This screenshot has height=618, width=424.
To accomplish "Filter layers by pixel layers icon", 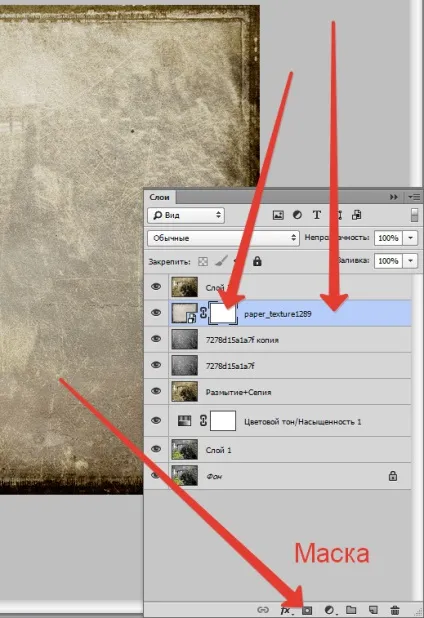I will coord(278,215).
